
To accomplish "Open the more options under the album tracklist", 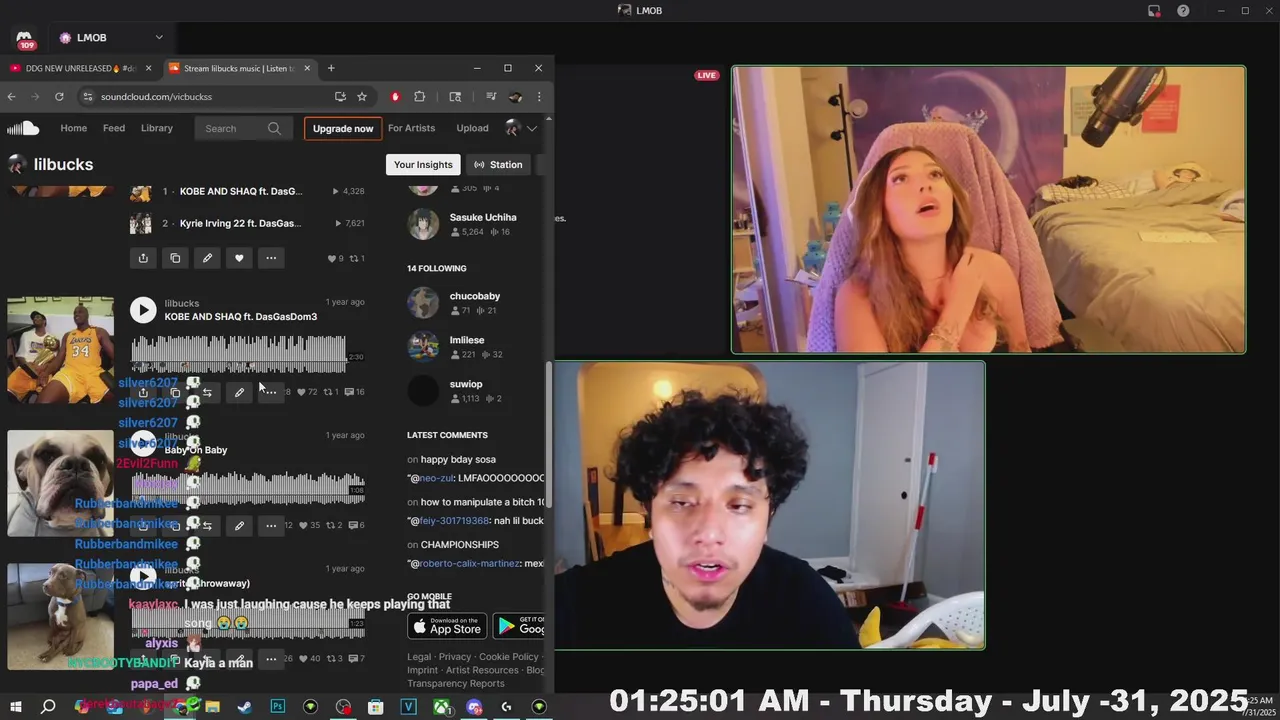I will (271, 258).
